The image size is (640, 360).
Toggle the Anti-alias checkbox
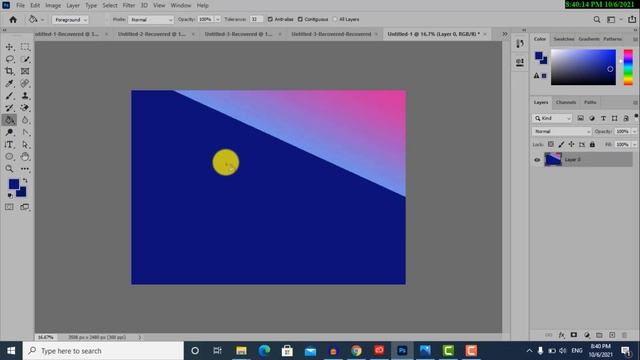[270, 19]
